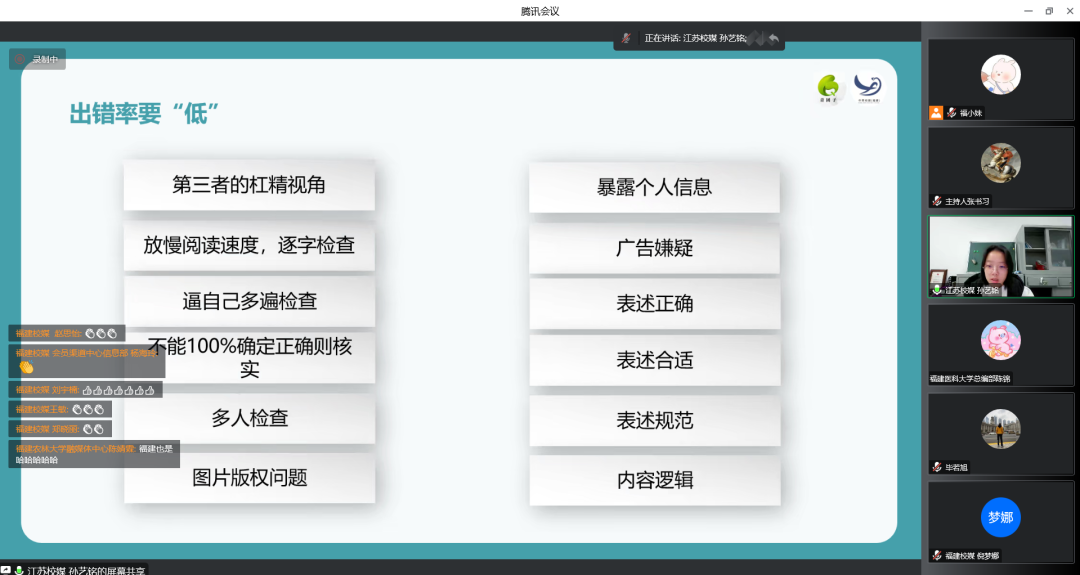The image size is (1080, 575).
Task: Select 孙艺铭's live video thumbnail
Action: point(1000,257)
